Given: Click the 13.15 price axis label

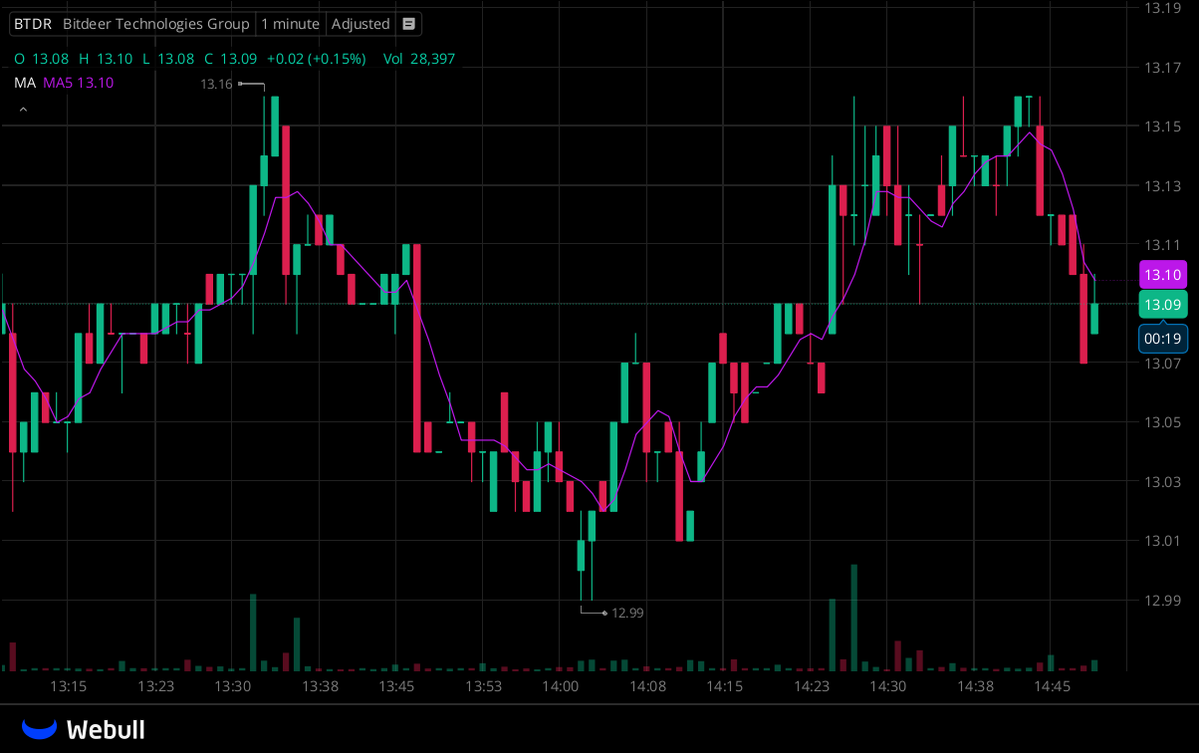Looking at the screenshot, I should click(x=1162, y=126).
